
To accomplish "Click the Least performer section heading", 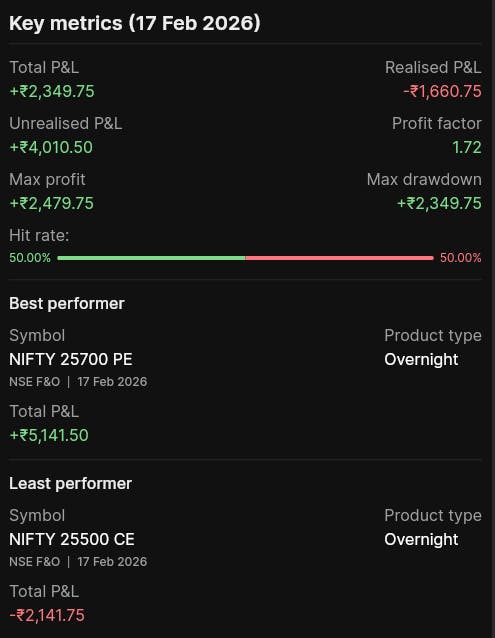I will 70,483.
